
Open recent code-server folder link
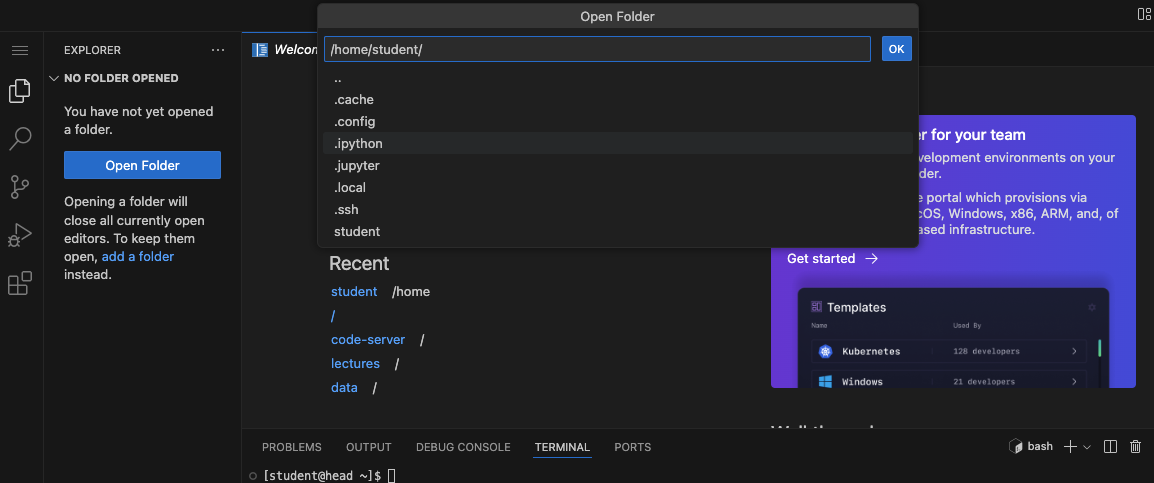(368, 340)
